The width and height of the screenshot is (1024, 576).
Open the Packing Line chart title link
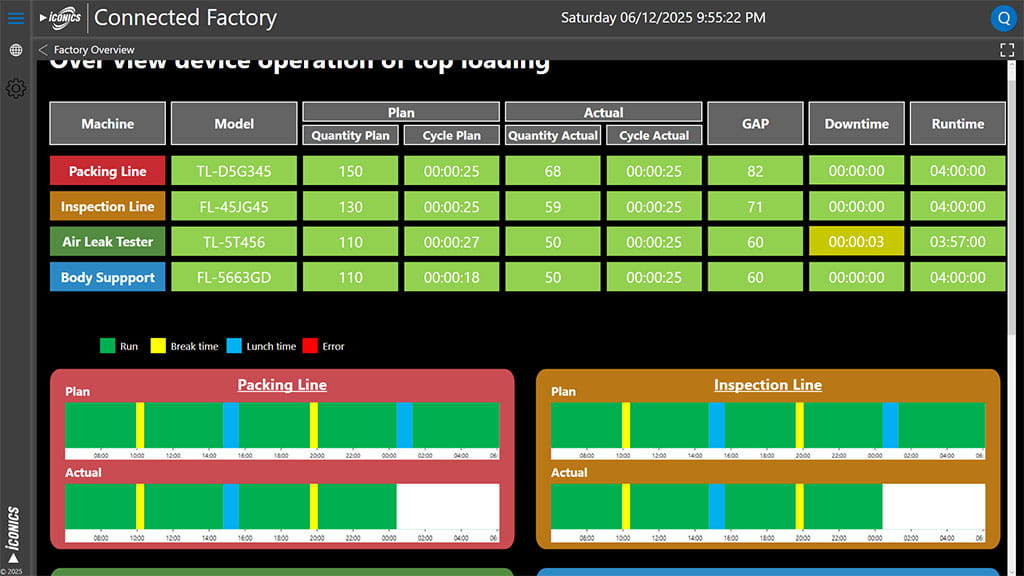[x=282, y=384]
